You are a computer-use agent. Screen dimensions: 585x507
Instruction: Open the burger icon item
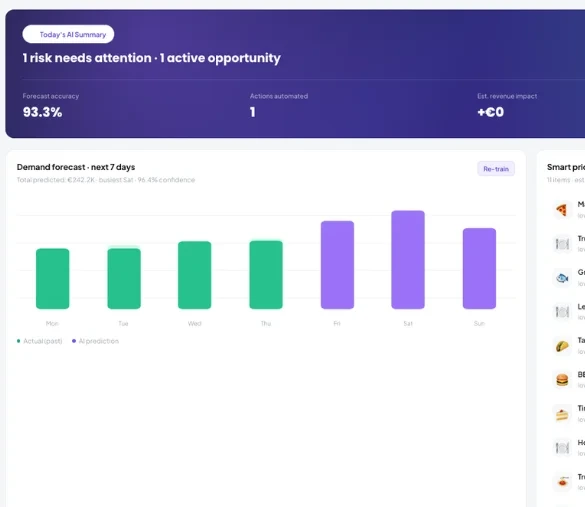point(562,380)
